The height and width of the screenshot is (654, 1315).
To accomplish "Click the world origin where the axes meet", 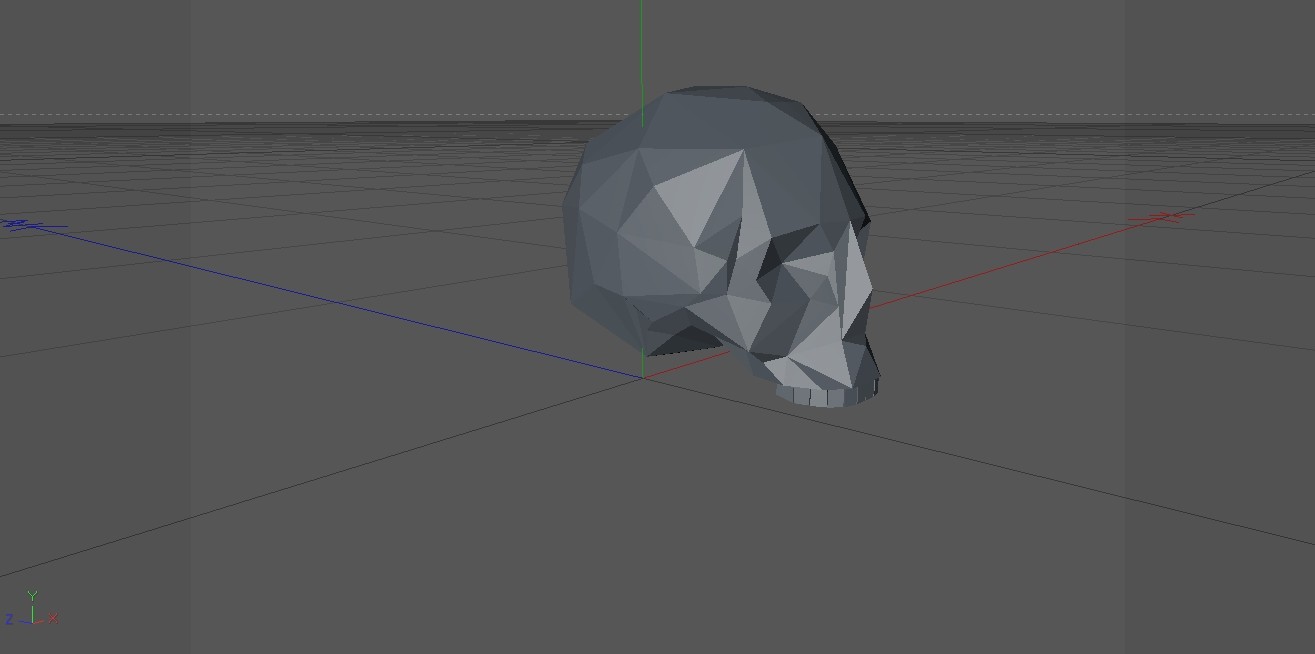I will (x=643, y=379).
